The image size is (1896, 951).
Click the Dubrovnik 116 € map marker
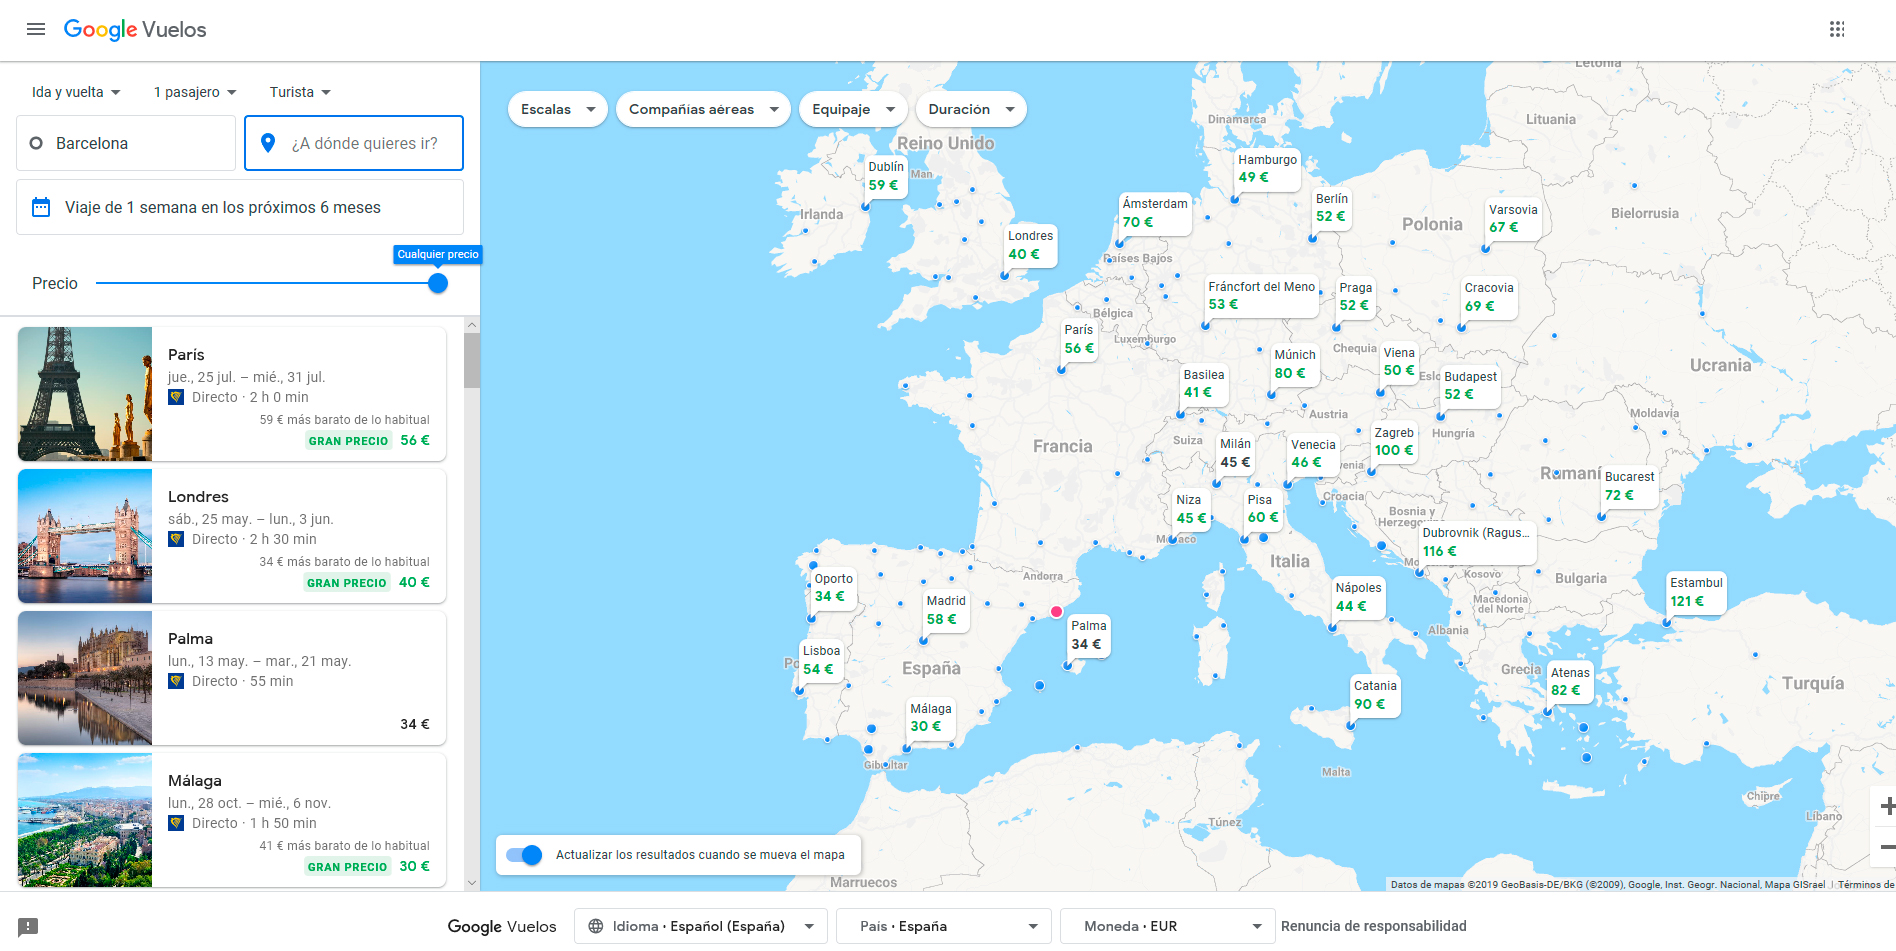(1476, 542)
